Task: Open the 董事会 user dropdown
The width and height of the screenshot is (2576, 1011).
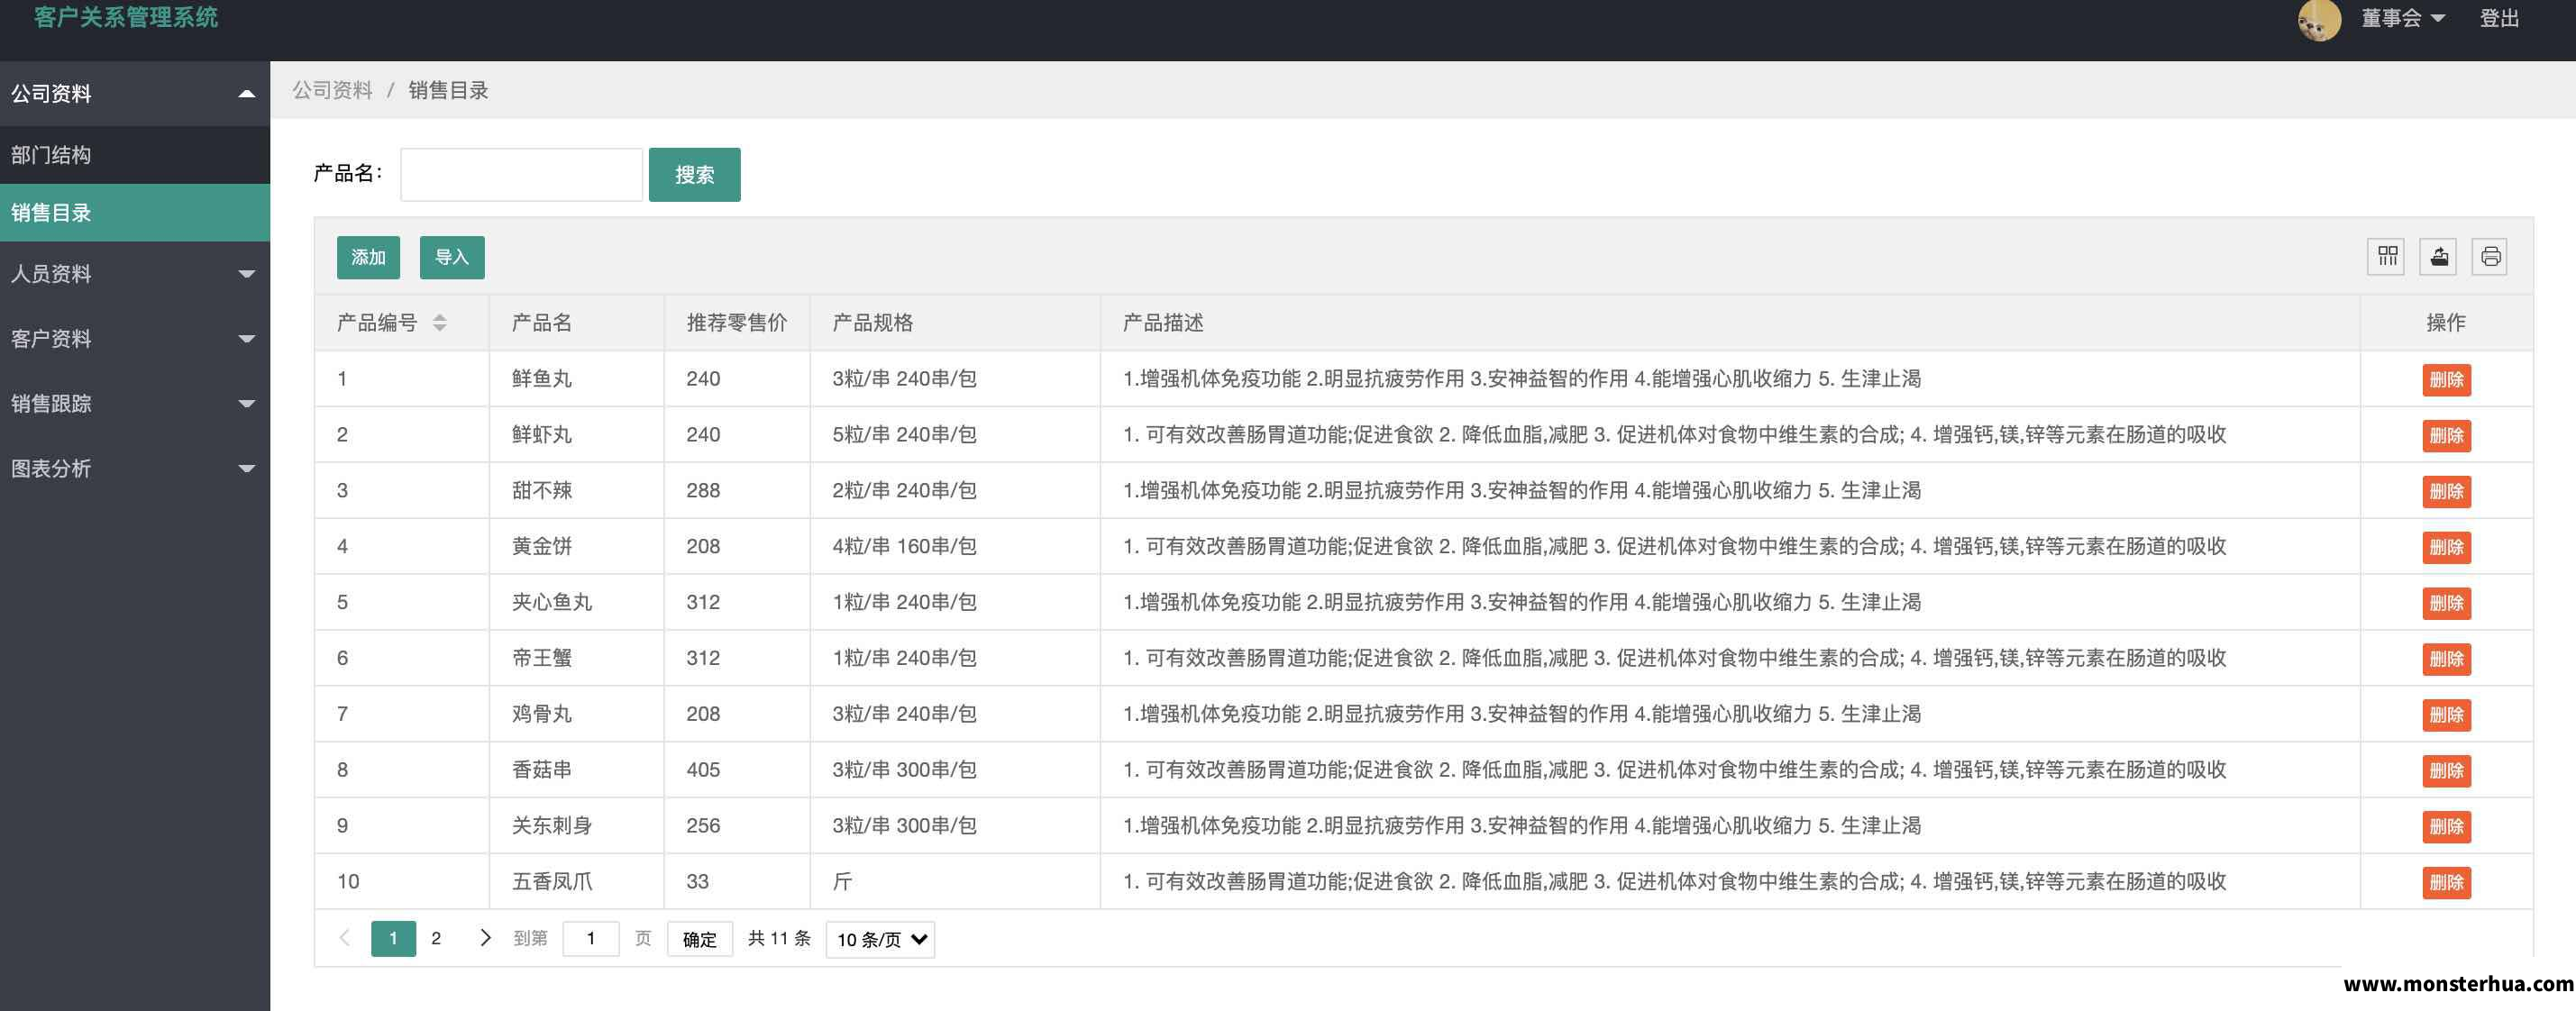Action: tap(2403, 19)
